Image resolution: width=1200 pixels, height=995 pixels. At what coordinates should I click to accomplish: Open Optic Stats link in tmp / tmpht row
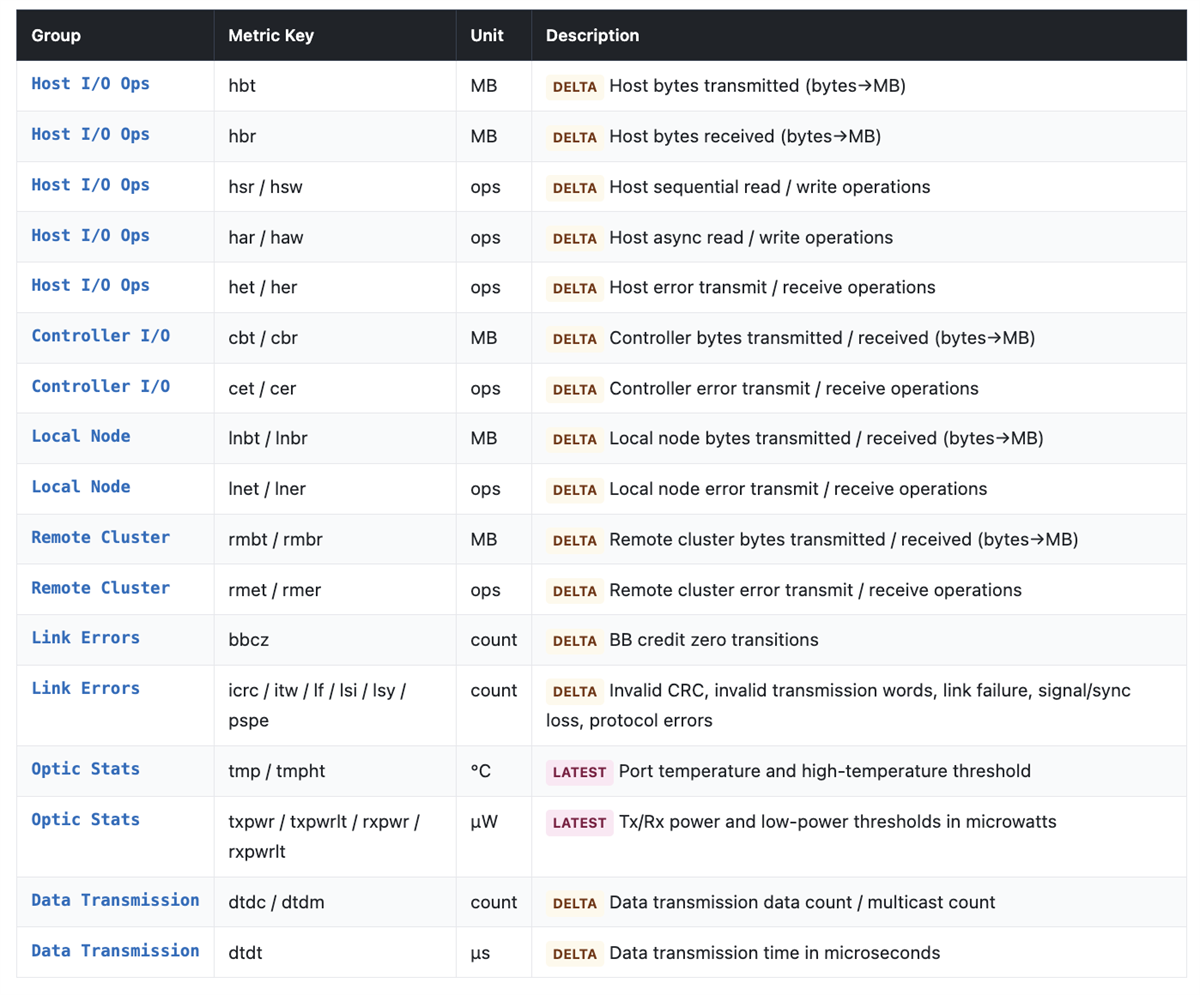[86, 769]
